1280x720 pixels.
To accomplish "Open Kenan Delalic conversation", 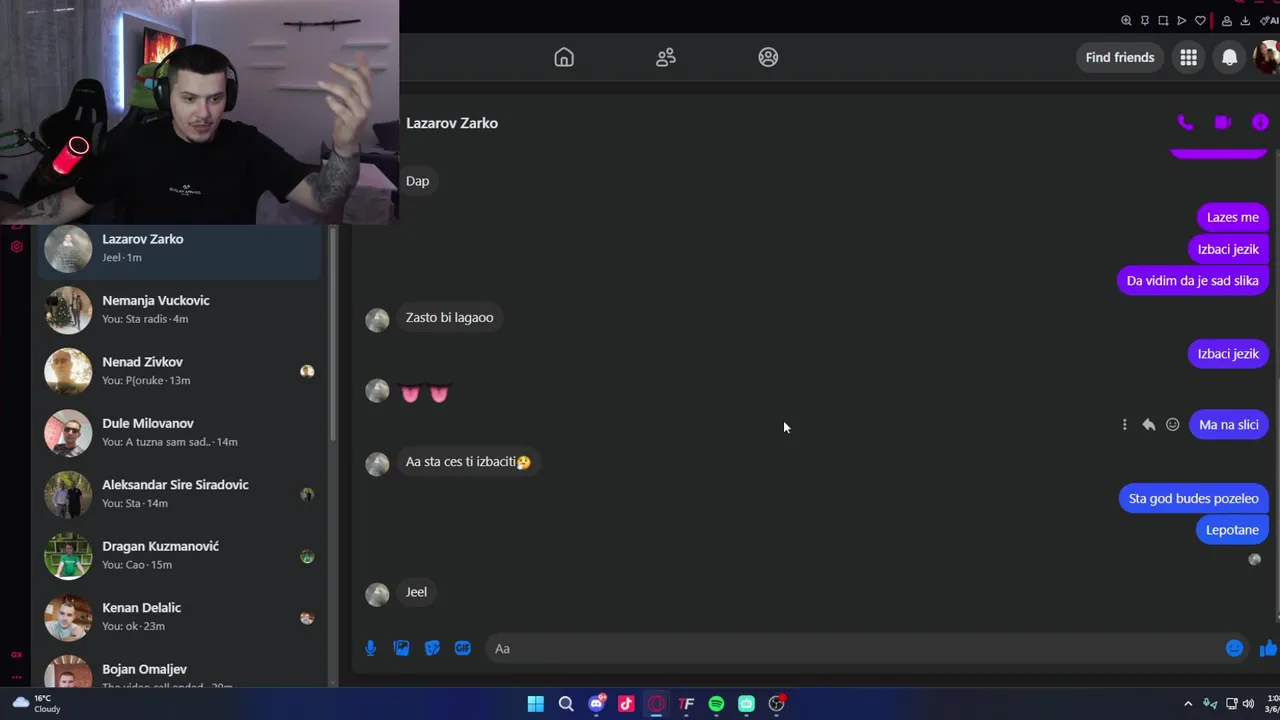I will [x=180, y=616].
